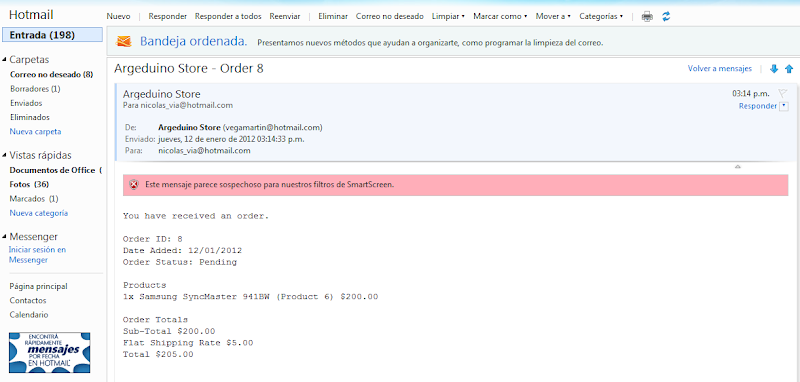
Task: Flag this Argeduino Store message
Action: click(x=782, y=93)
